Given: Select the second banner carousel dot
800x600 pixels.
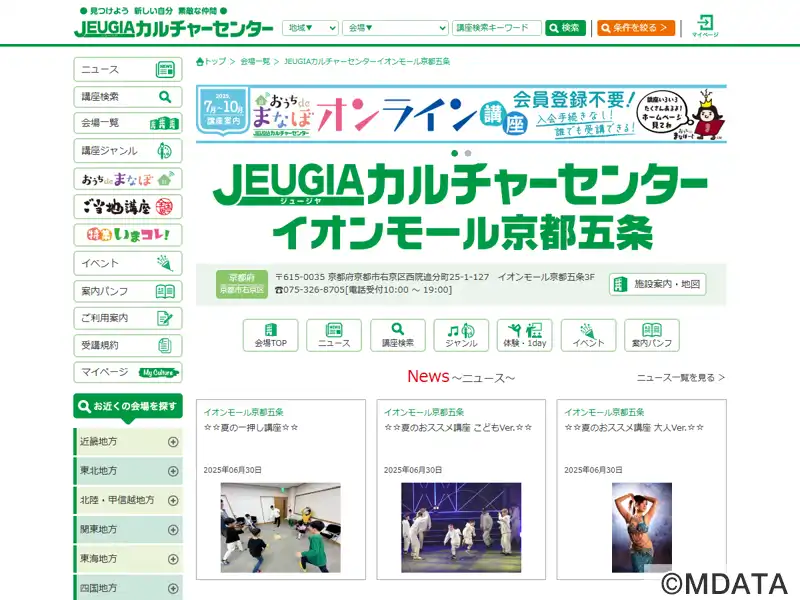Looking at the screenshot, I should (468, 153).
